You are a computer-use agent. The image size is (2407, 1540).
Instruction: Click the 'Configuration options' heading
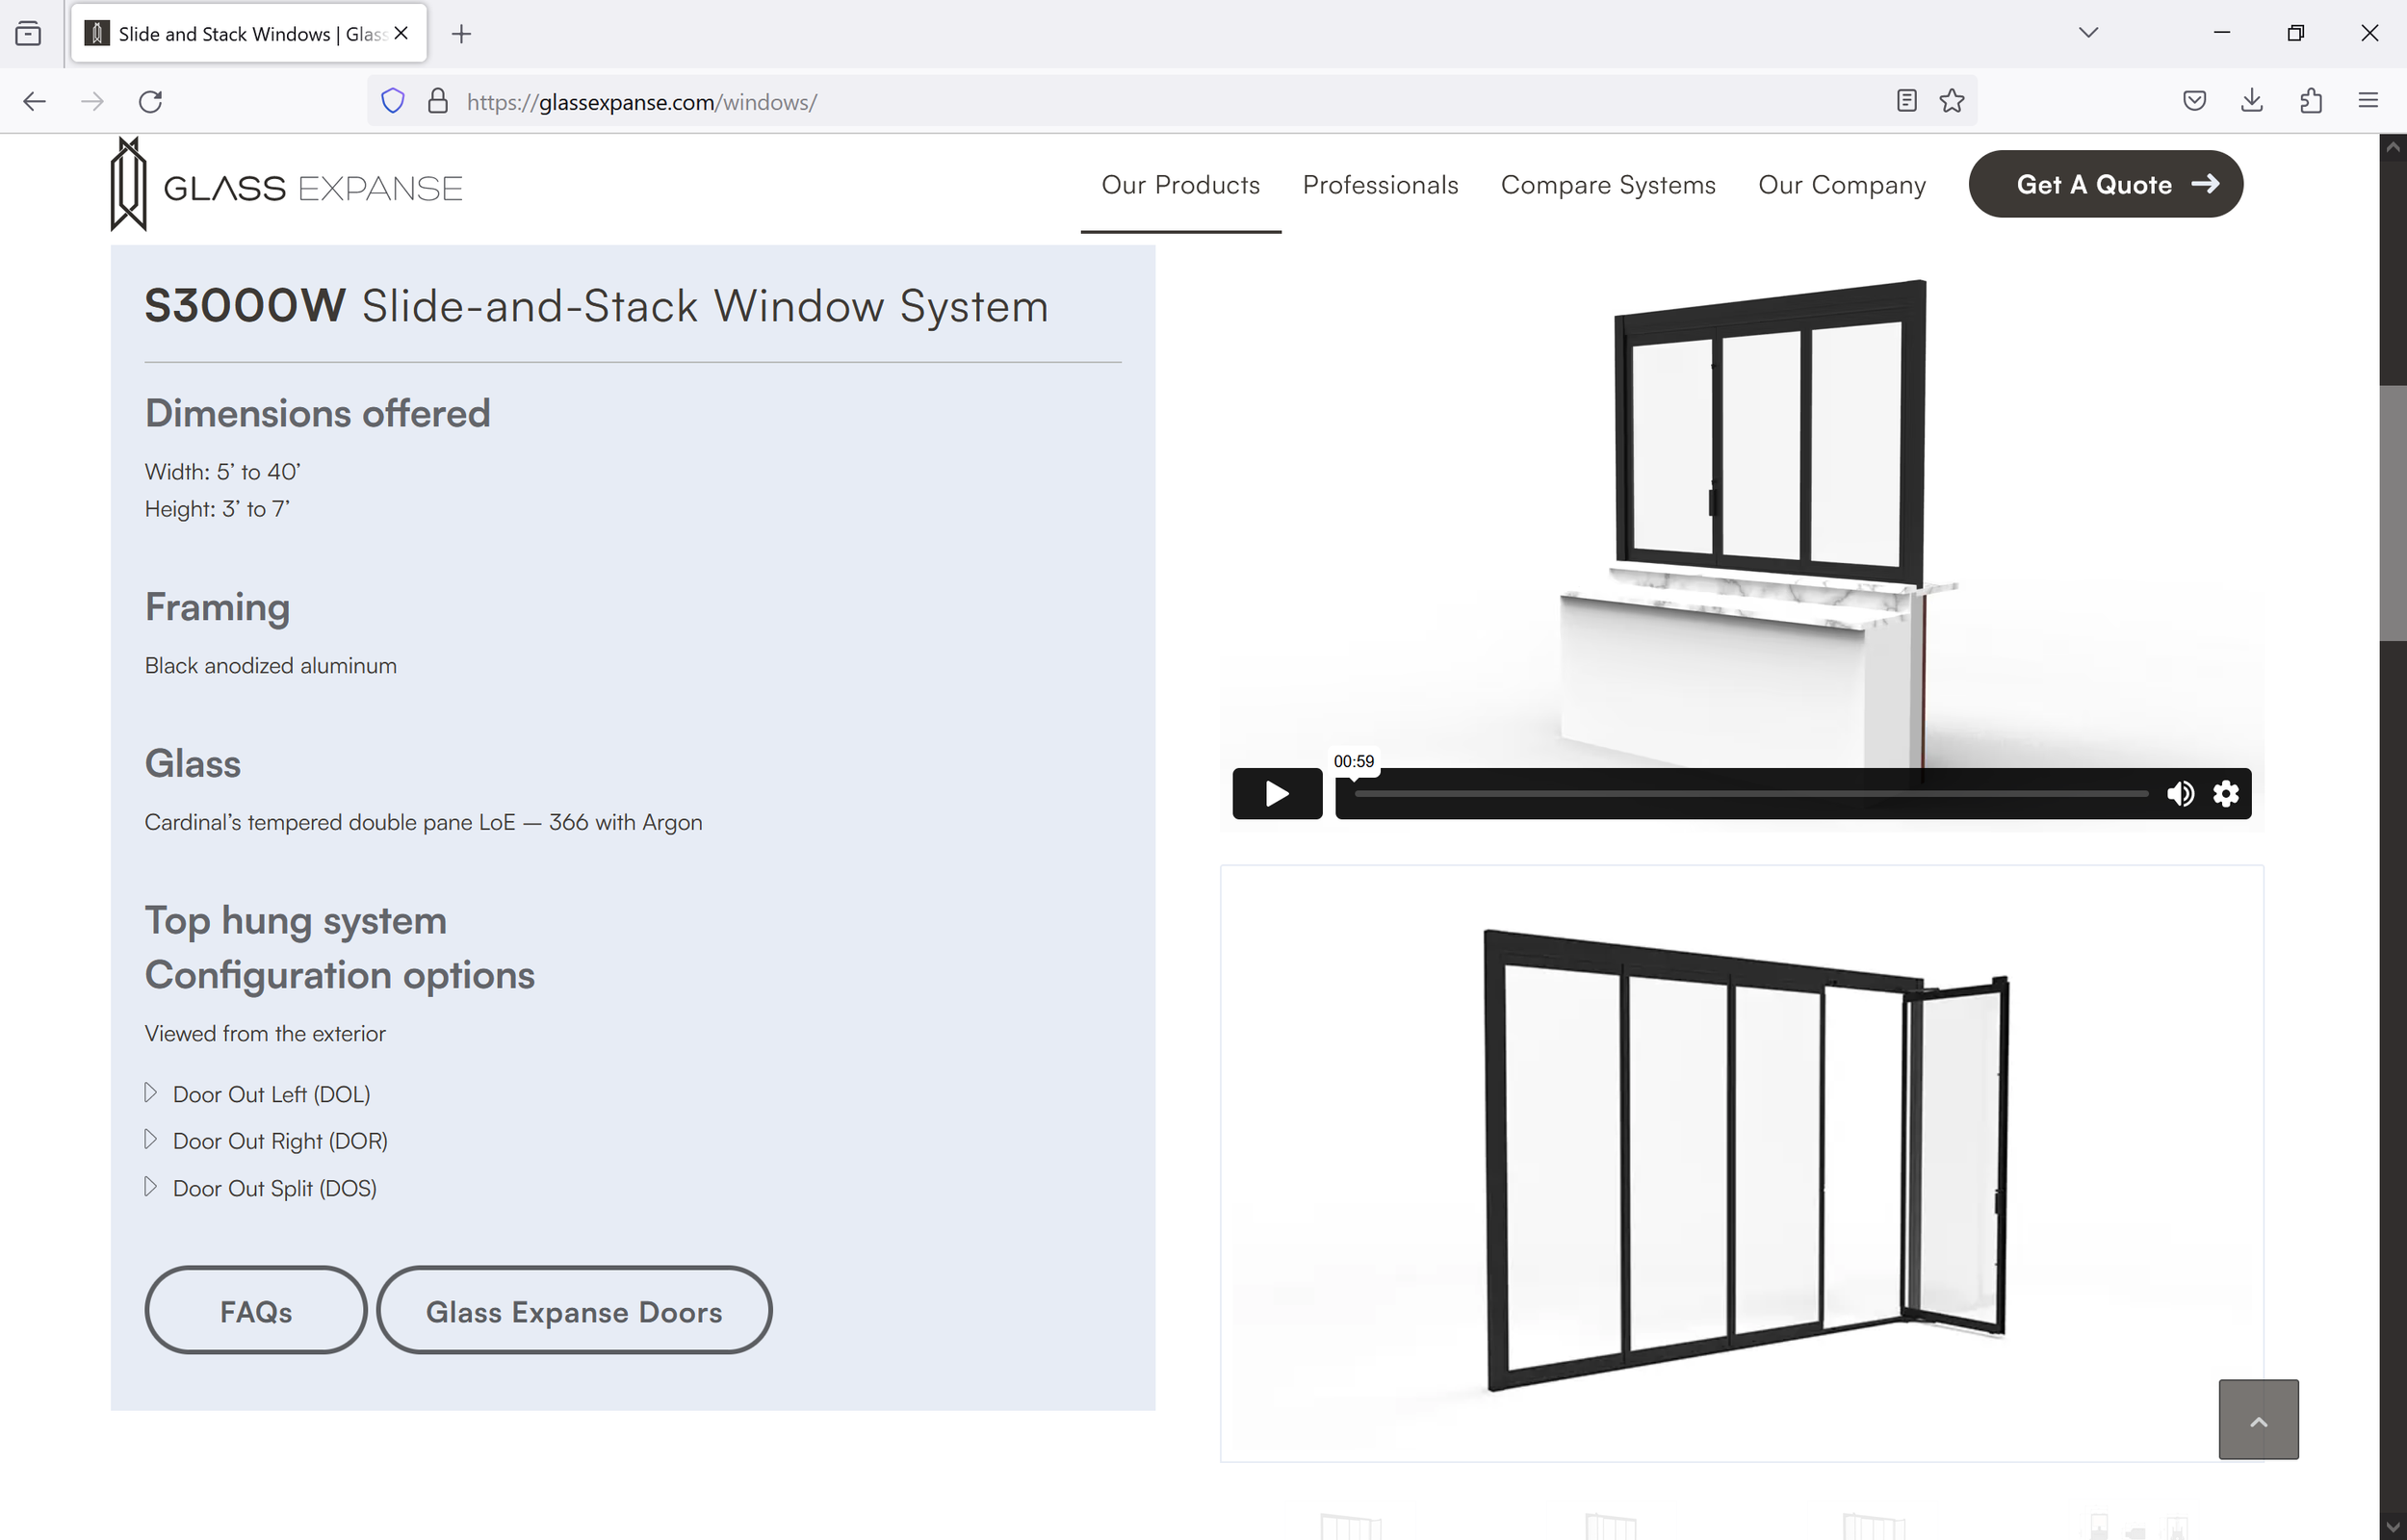[x=339, y=975]
